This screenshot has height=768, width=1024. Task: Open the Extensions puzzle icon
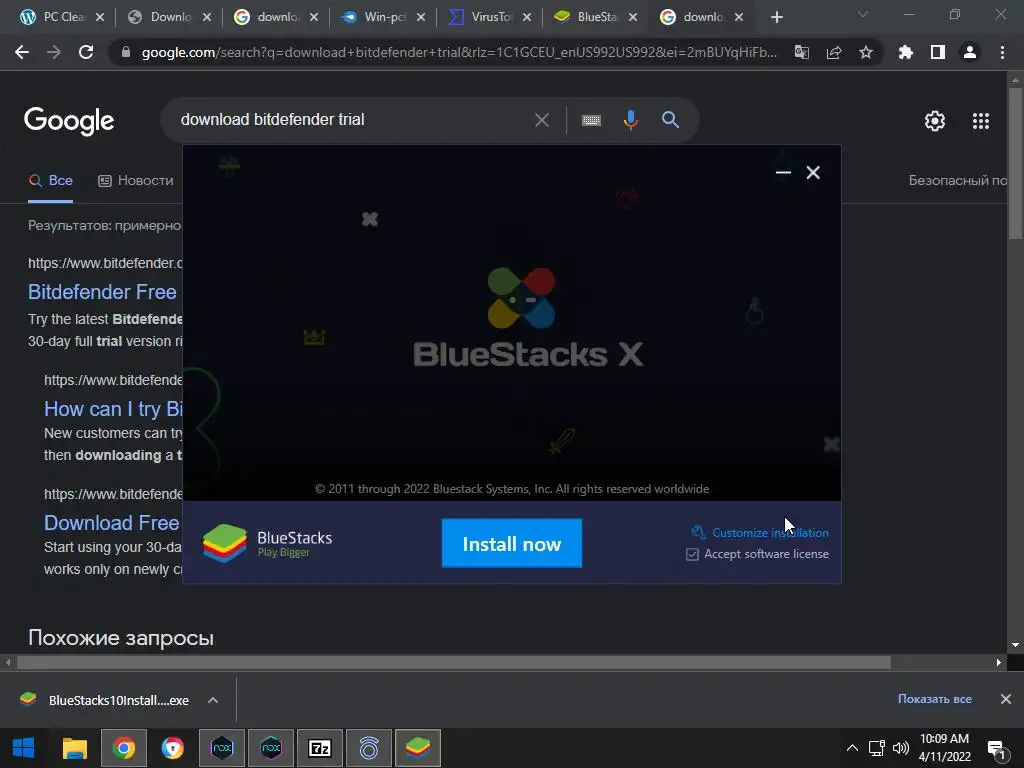[x=905, y=52]
